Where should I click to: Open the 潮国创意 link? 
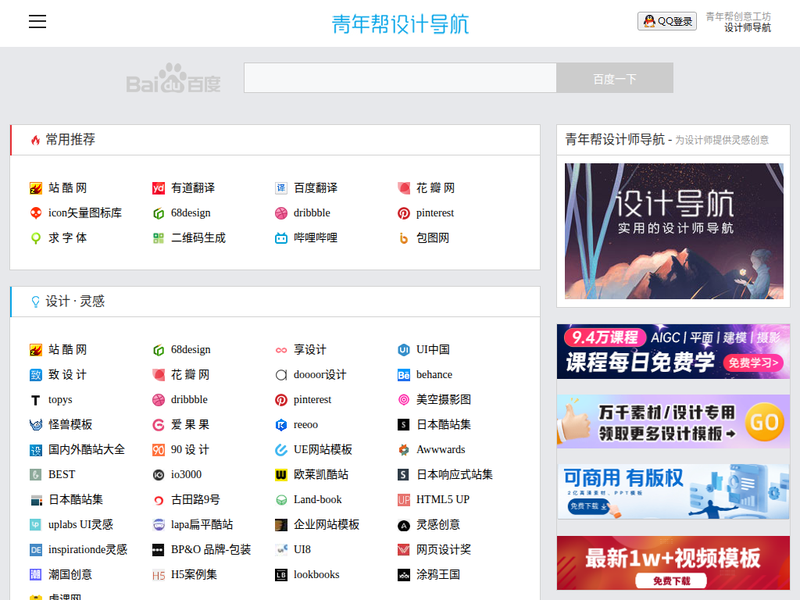pos(70,574)
